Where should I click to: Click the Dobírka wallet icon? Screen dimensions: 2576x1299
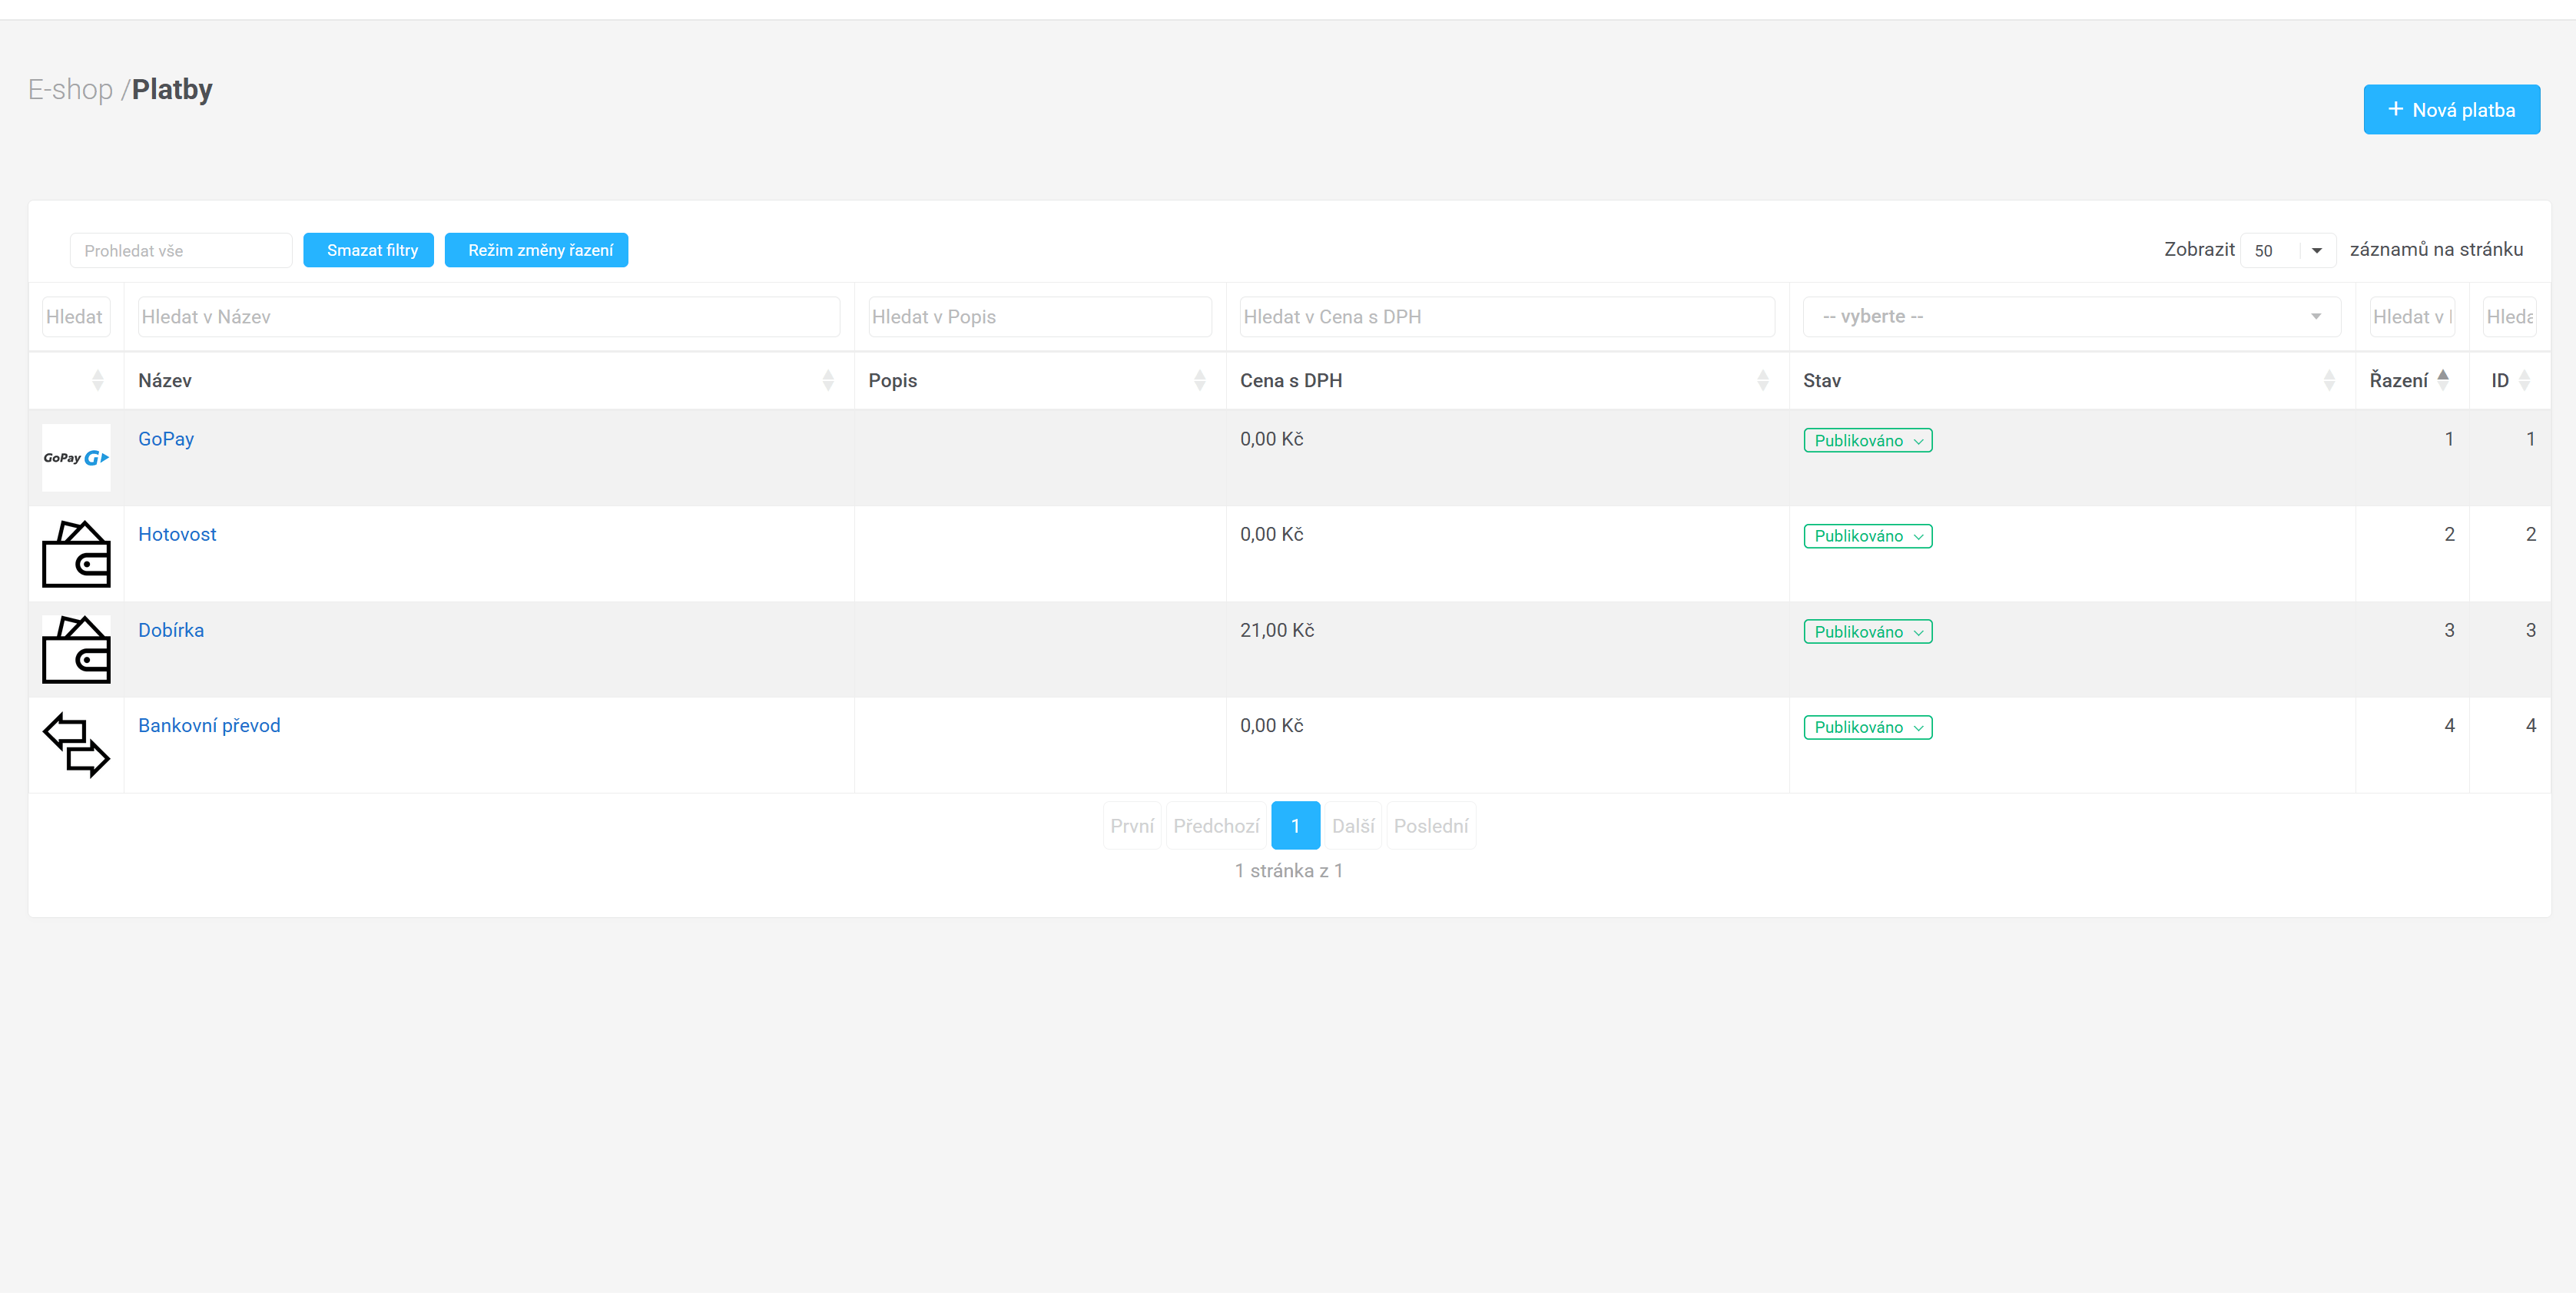click(x=76, y=649)
